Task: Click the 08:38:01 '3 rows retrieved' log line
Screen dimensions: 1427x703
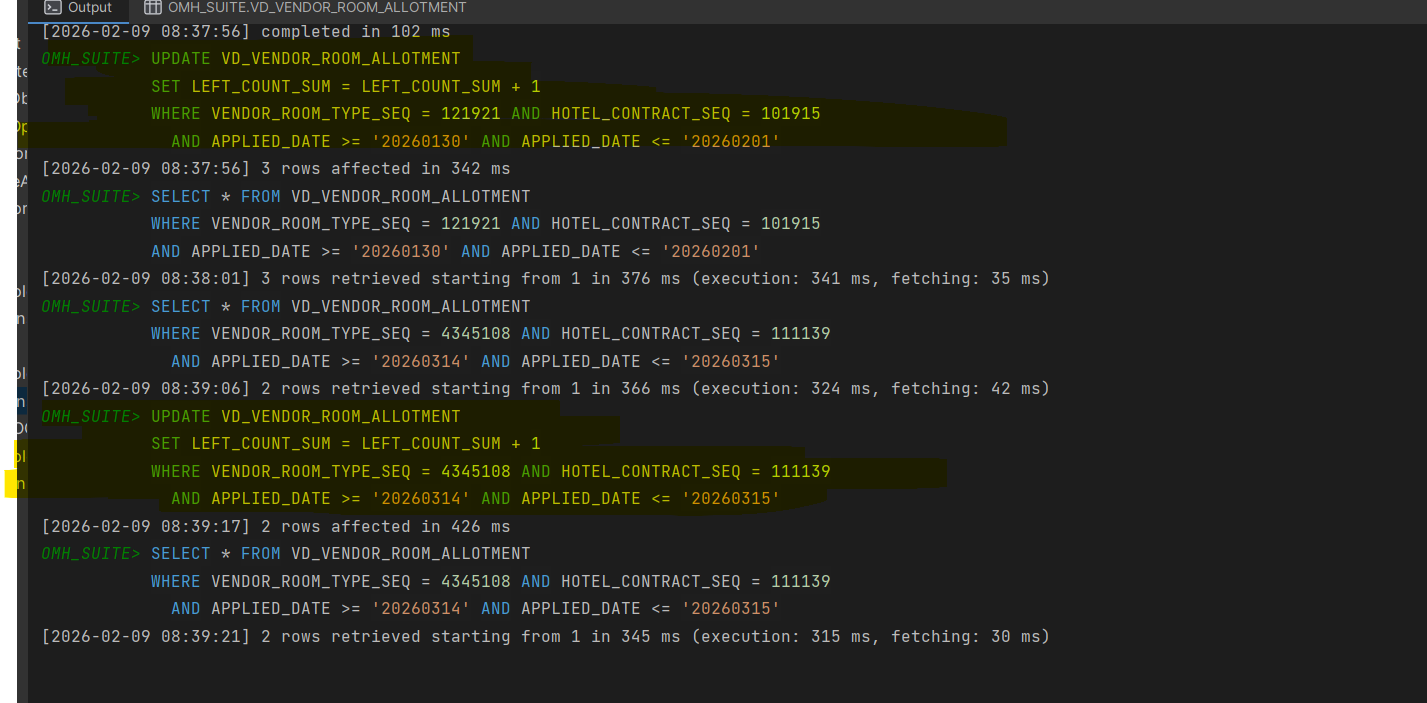Action: tap(545, 279)
